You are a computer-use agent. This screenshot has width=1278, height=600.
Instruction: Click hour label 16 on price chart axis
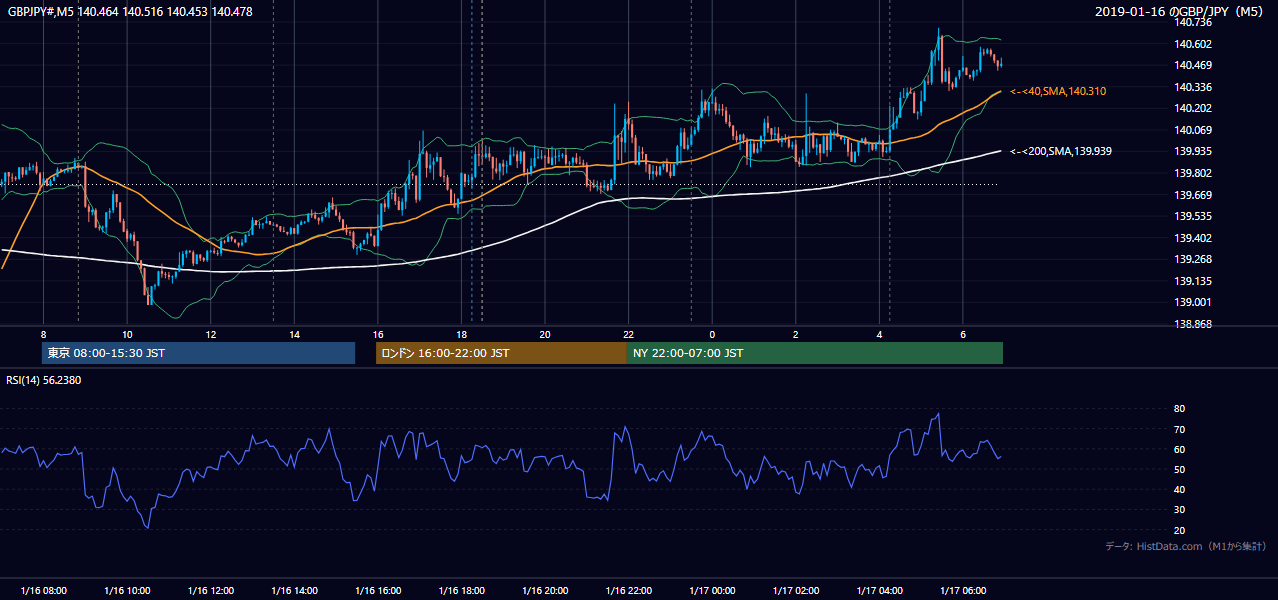coord(378,334)
